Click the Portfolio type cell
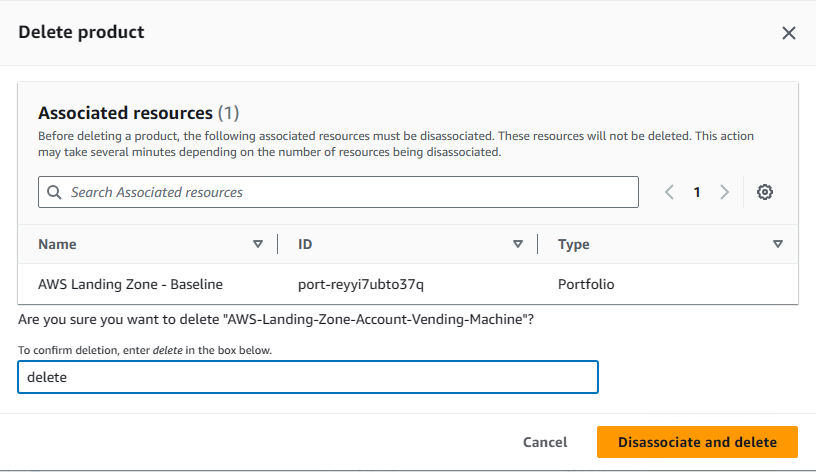 point(586,284)
